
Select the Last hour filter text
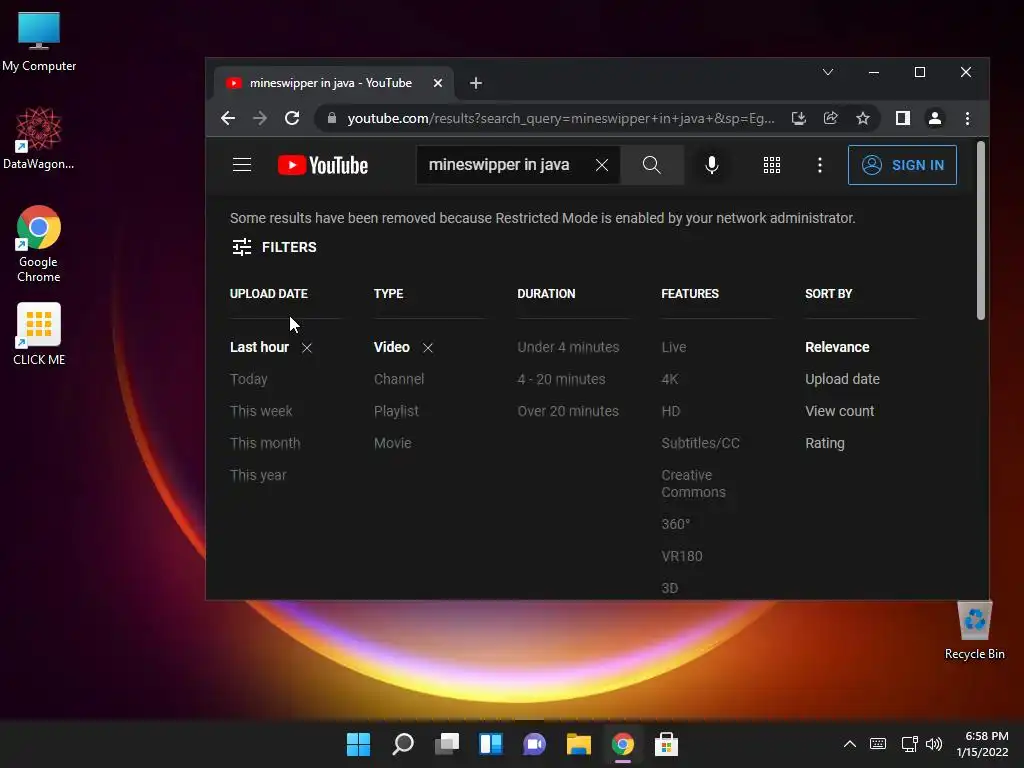[x=259, y=347]
